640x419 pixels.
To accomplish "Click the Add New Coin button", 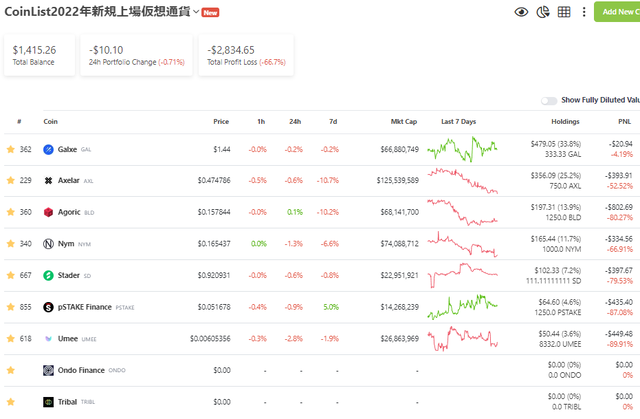I will coord(617,12).
